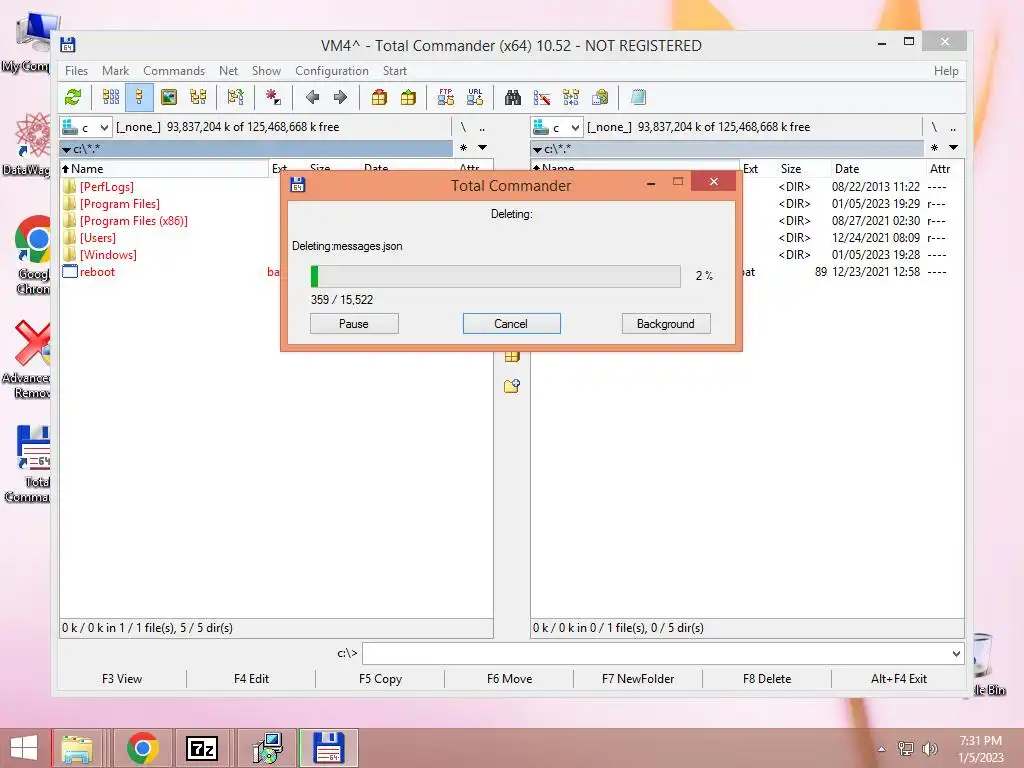Screen dimensions: 1024x768
Task: Click the volume speaker icon in system tray
Action: (929, 748)
